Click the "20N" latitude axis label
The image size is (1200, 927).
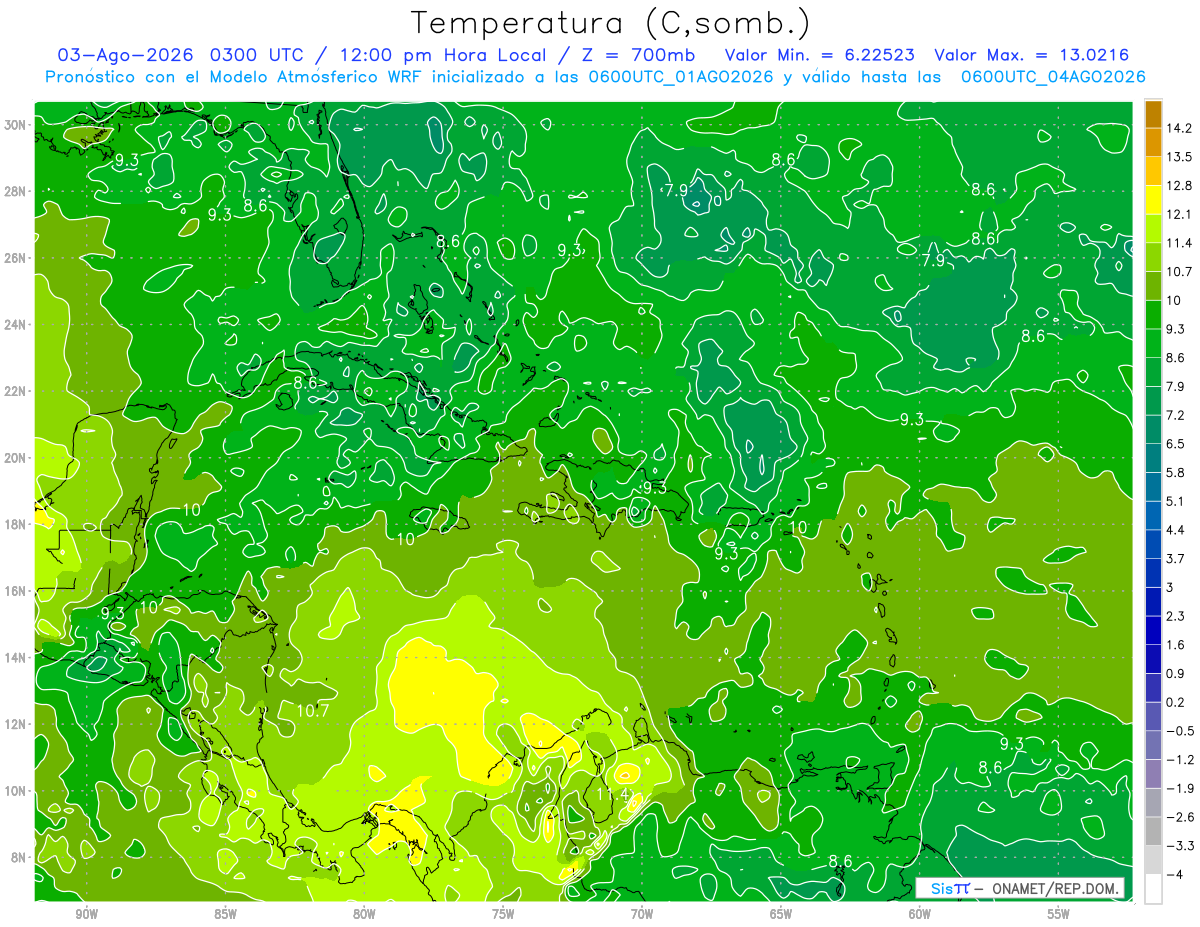click(x=16, y=457)
